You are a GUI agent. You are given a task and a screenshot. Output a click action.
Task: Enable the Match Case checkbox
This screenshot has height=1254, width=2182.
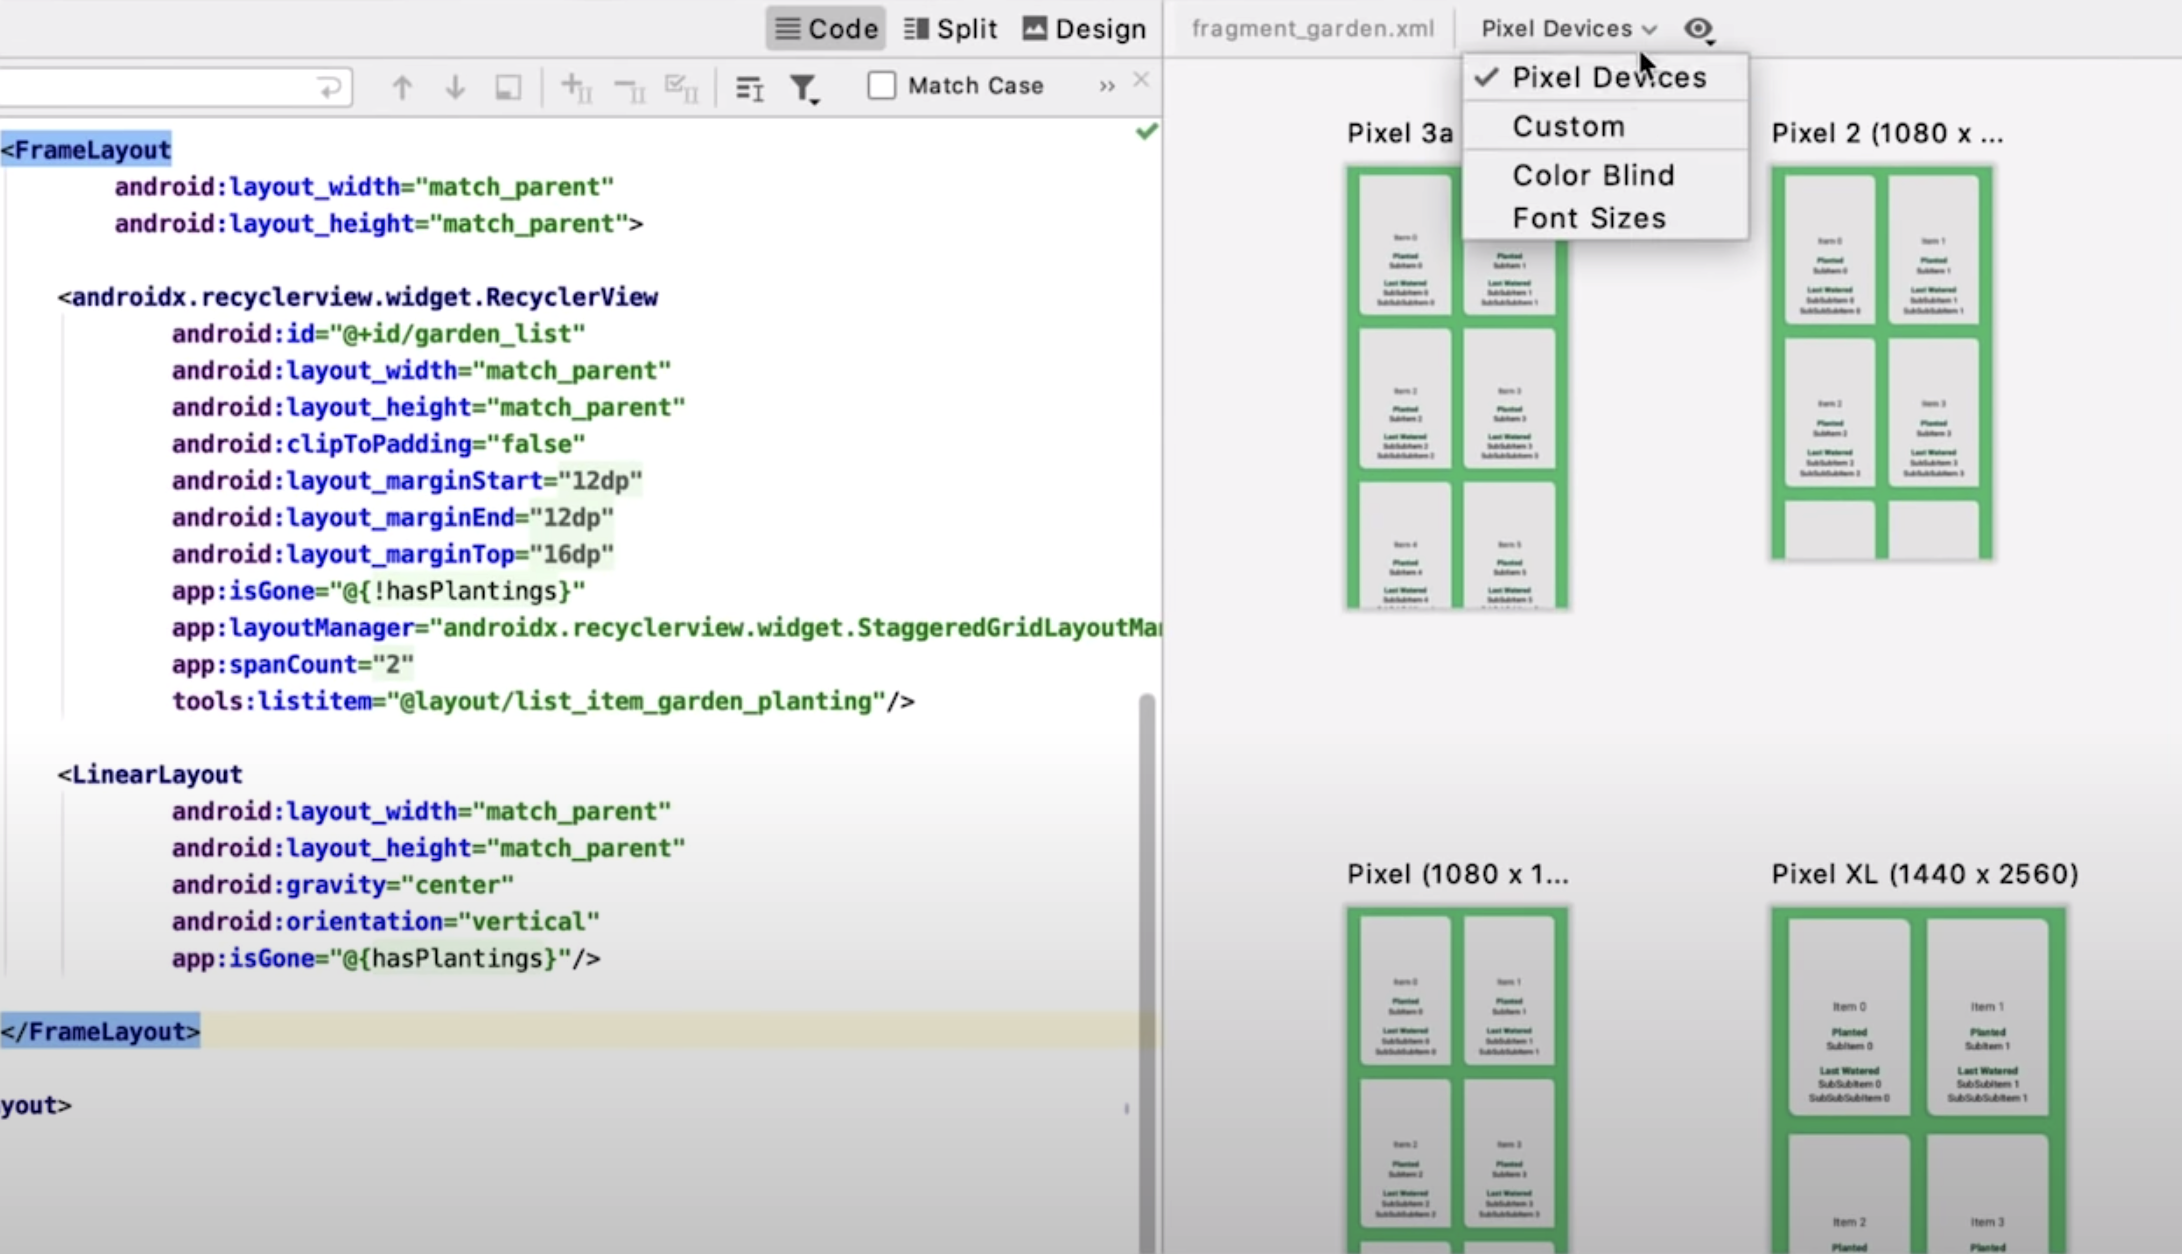(x=882, y=85)
